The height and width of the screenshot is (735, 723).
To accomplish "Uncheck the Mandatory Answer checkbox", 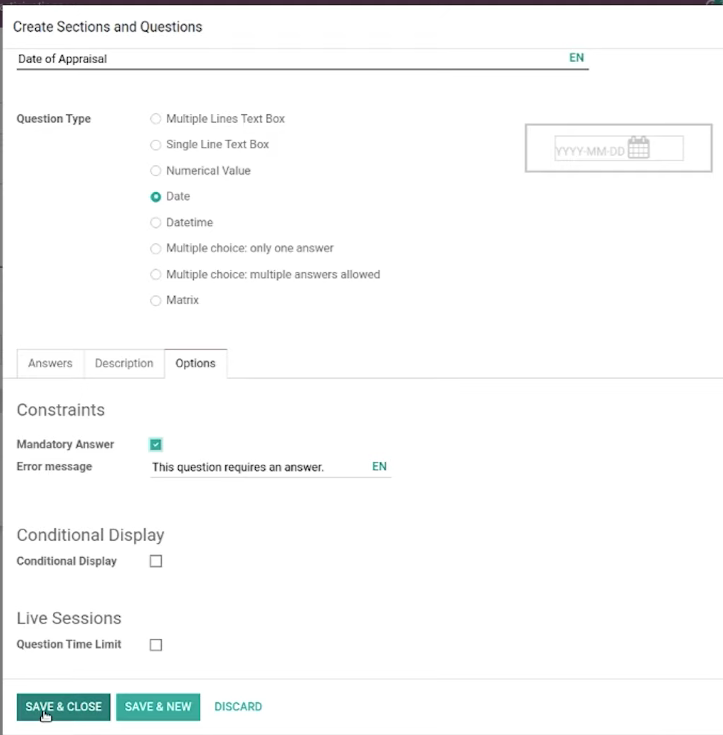I will [x=156, y=444].
